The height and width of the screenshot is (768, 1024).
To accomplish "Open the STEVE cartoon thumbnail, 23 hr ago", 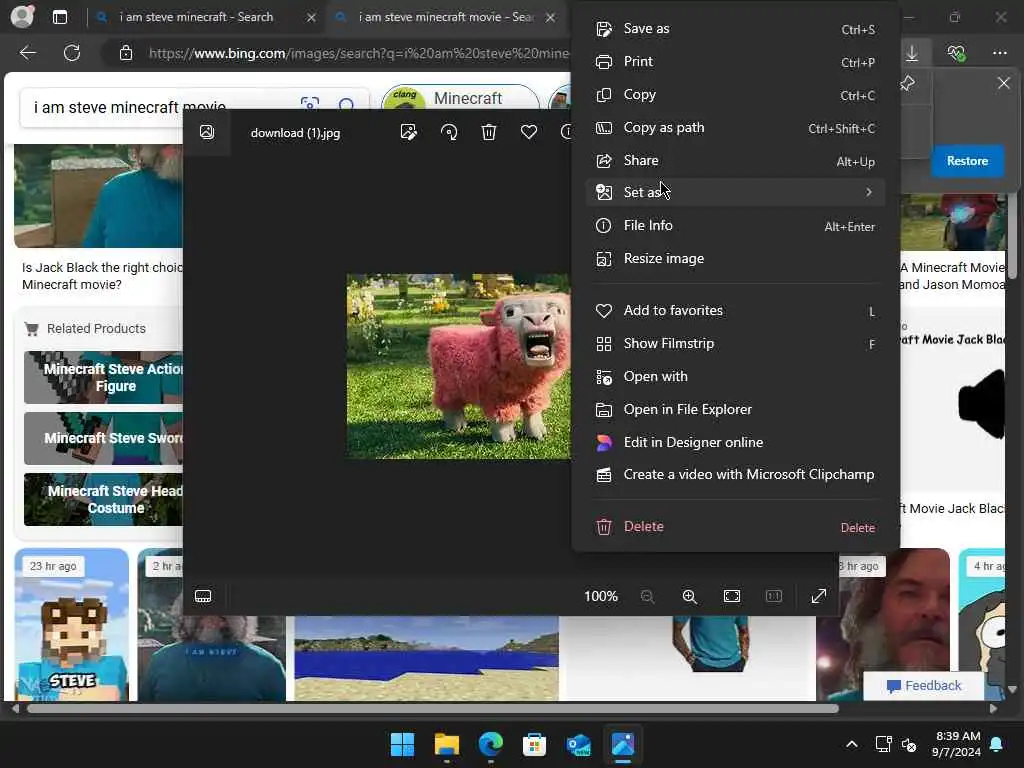I will (72, 625).
